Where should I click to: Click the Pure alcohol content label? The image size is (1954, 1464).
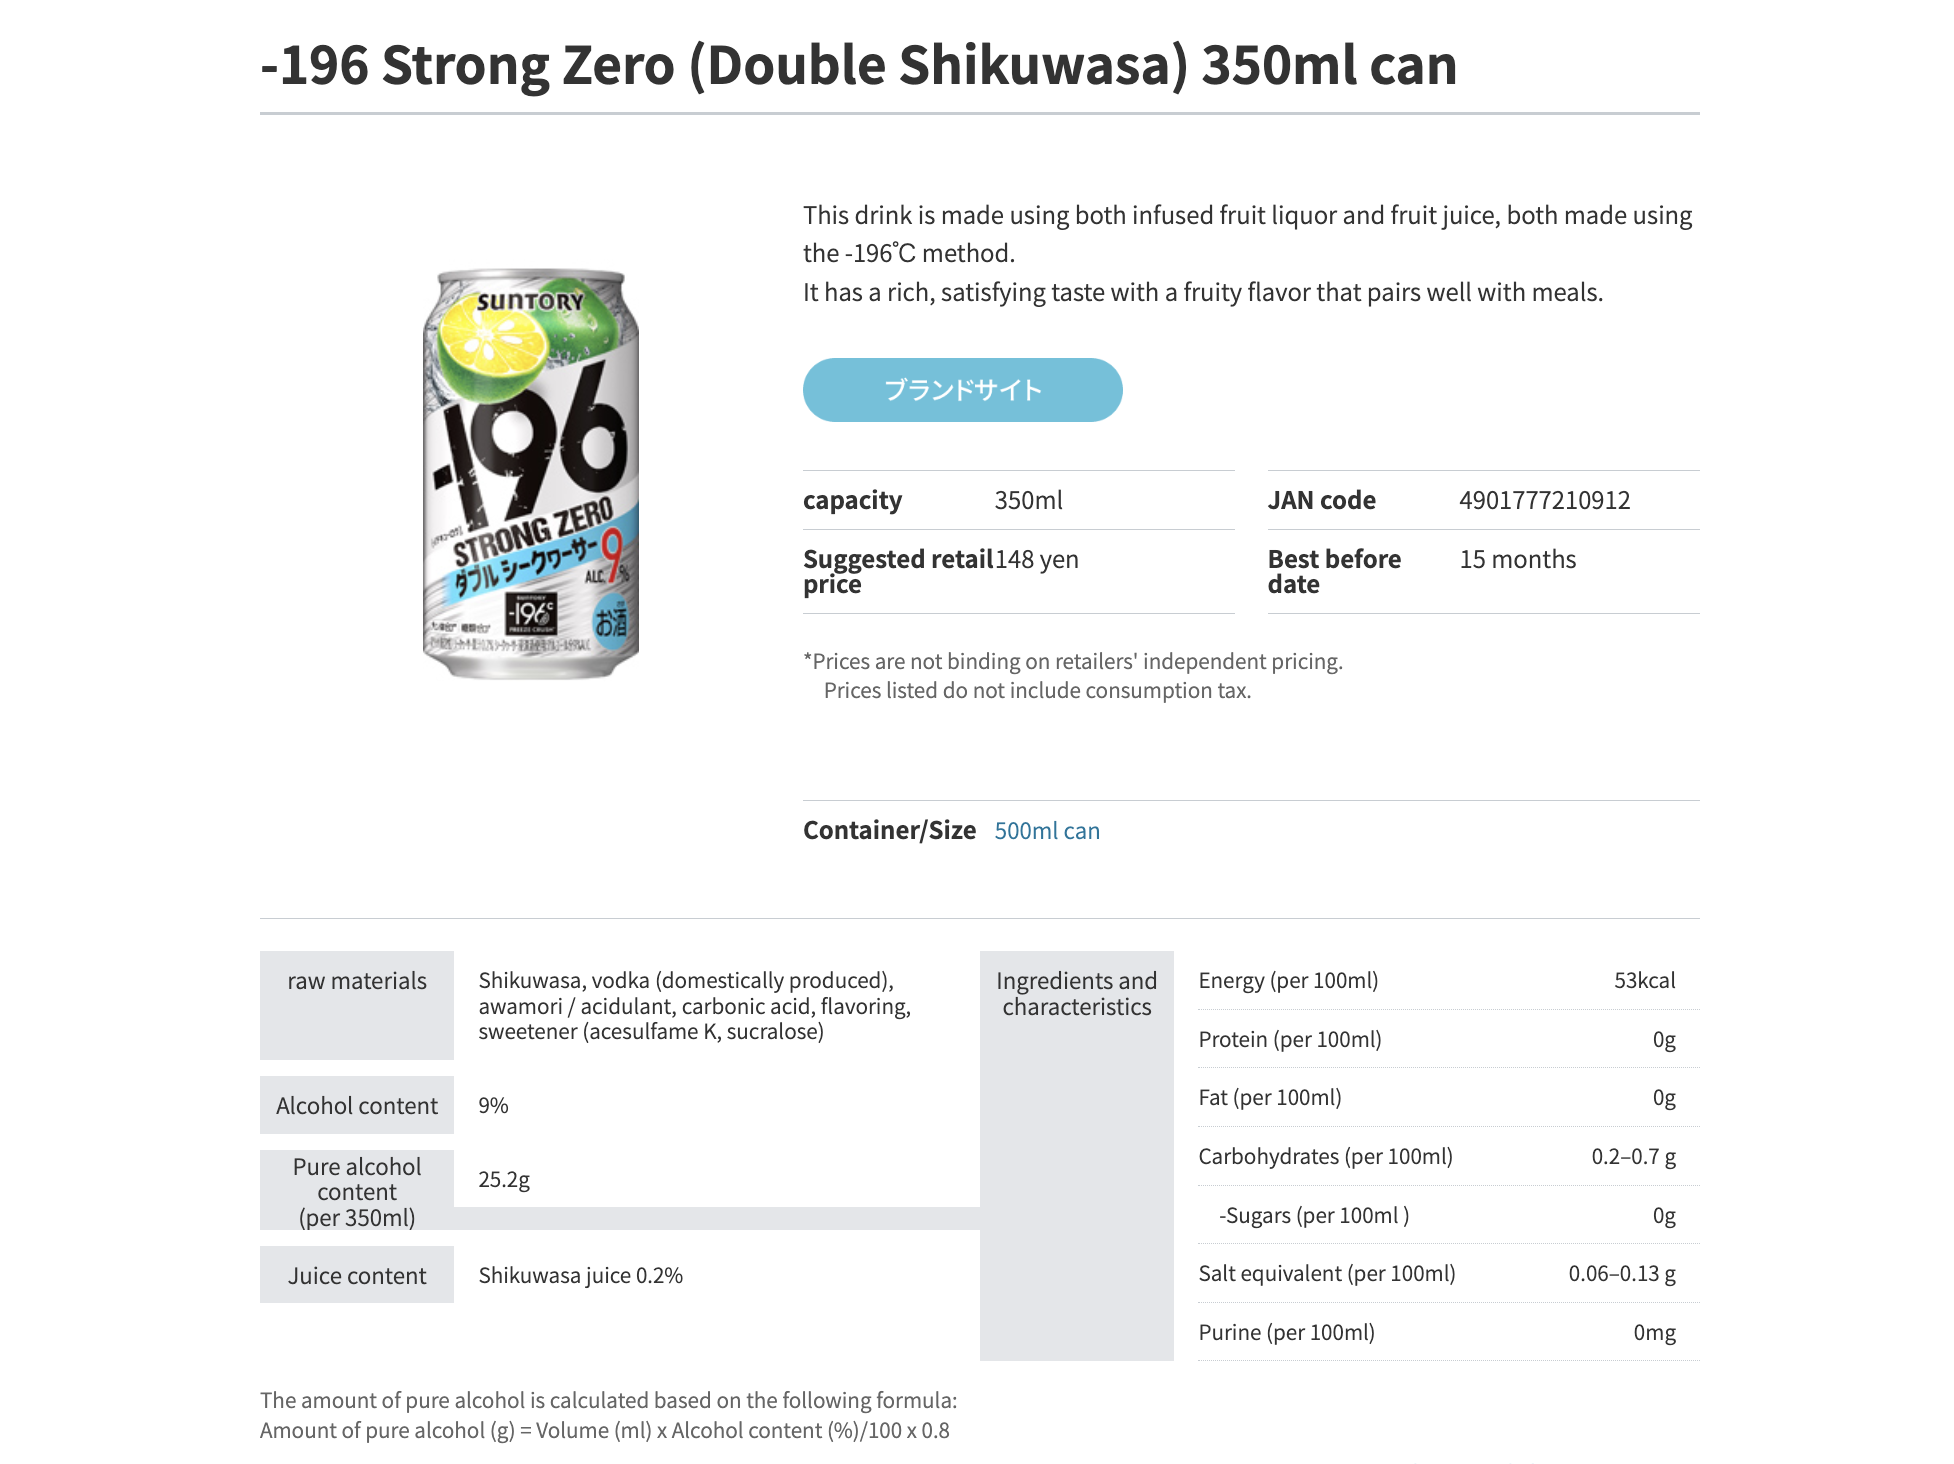click(355, 1192)
